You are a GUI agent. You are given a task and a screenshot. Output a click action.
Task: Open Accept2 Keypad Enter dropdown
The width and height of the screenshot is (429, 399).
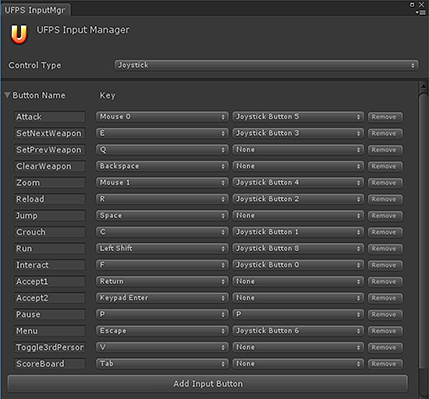162,298
